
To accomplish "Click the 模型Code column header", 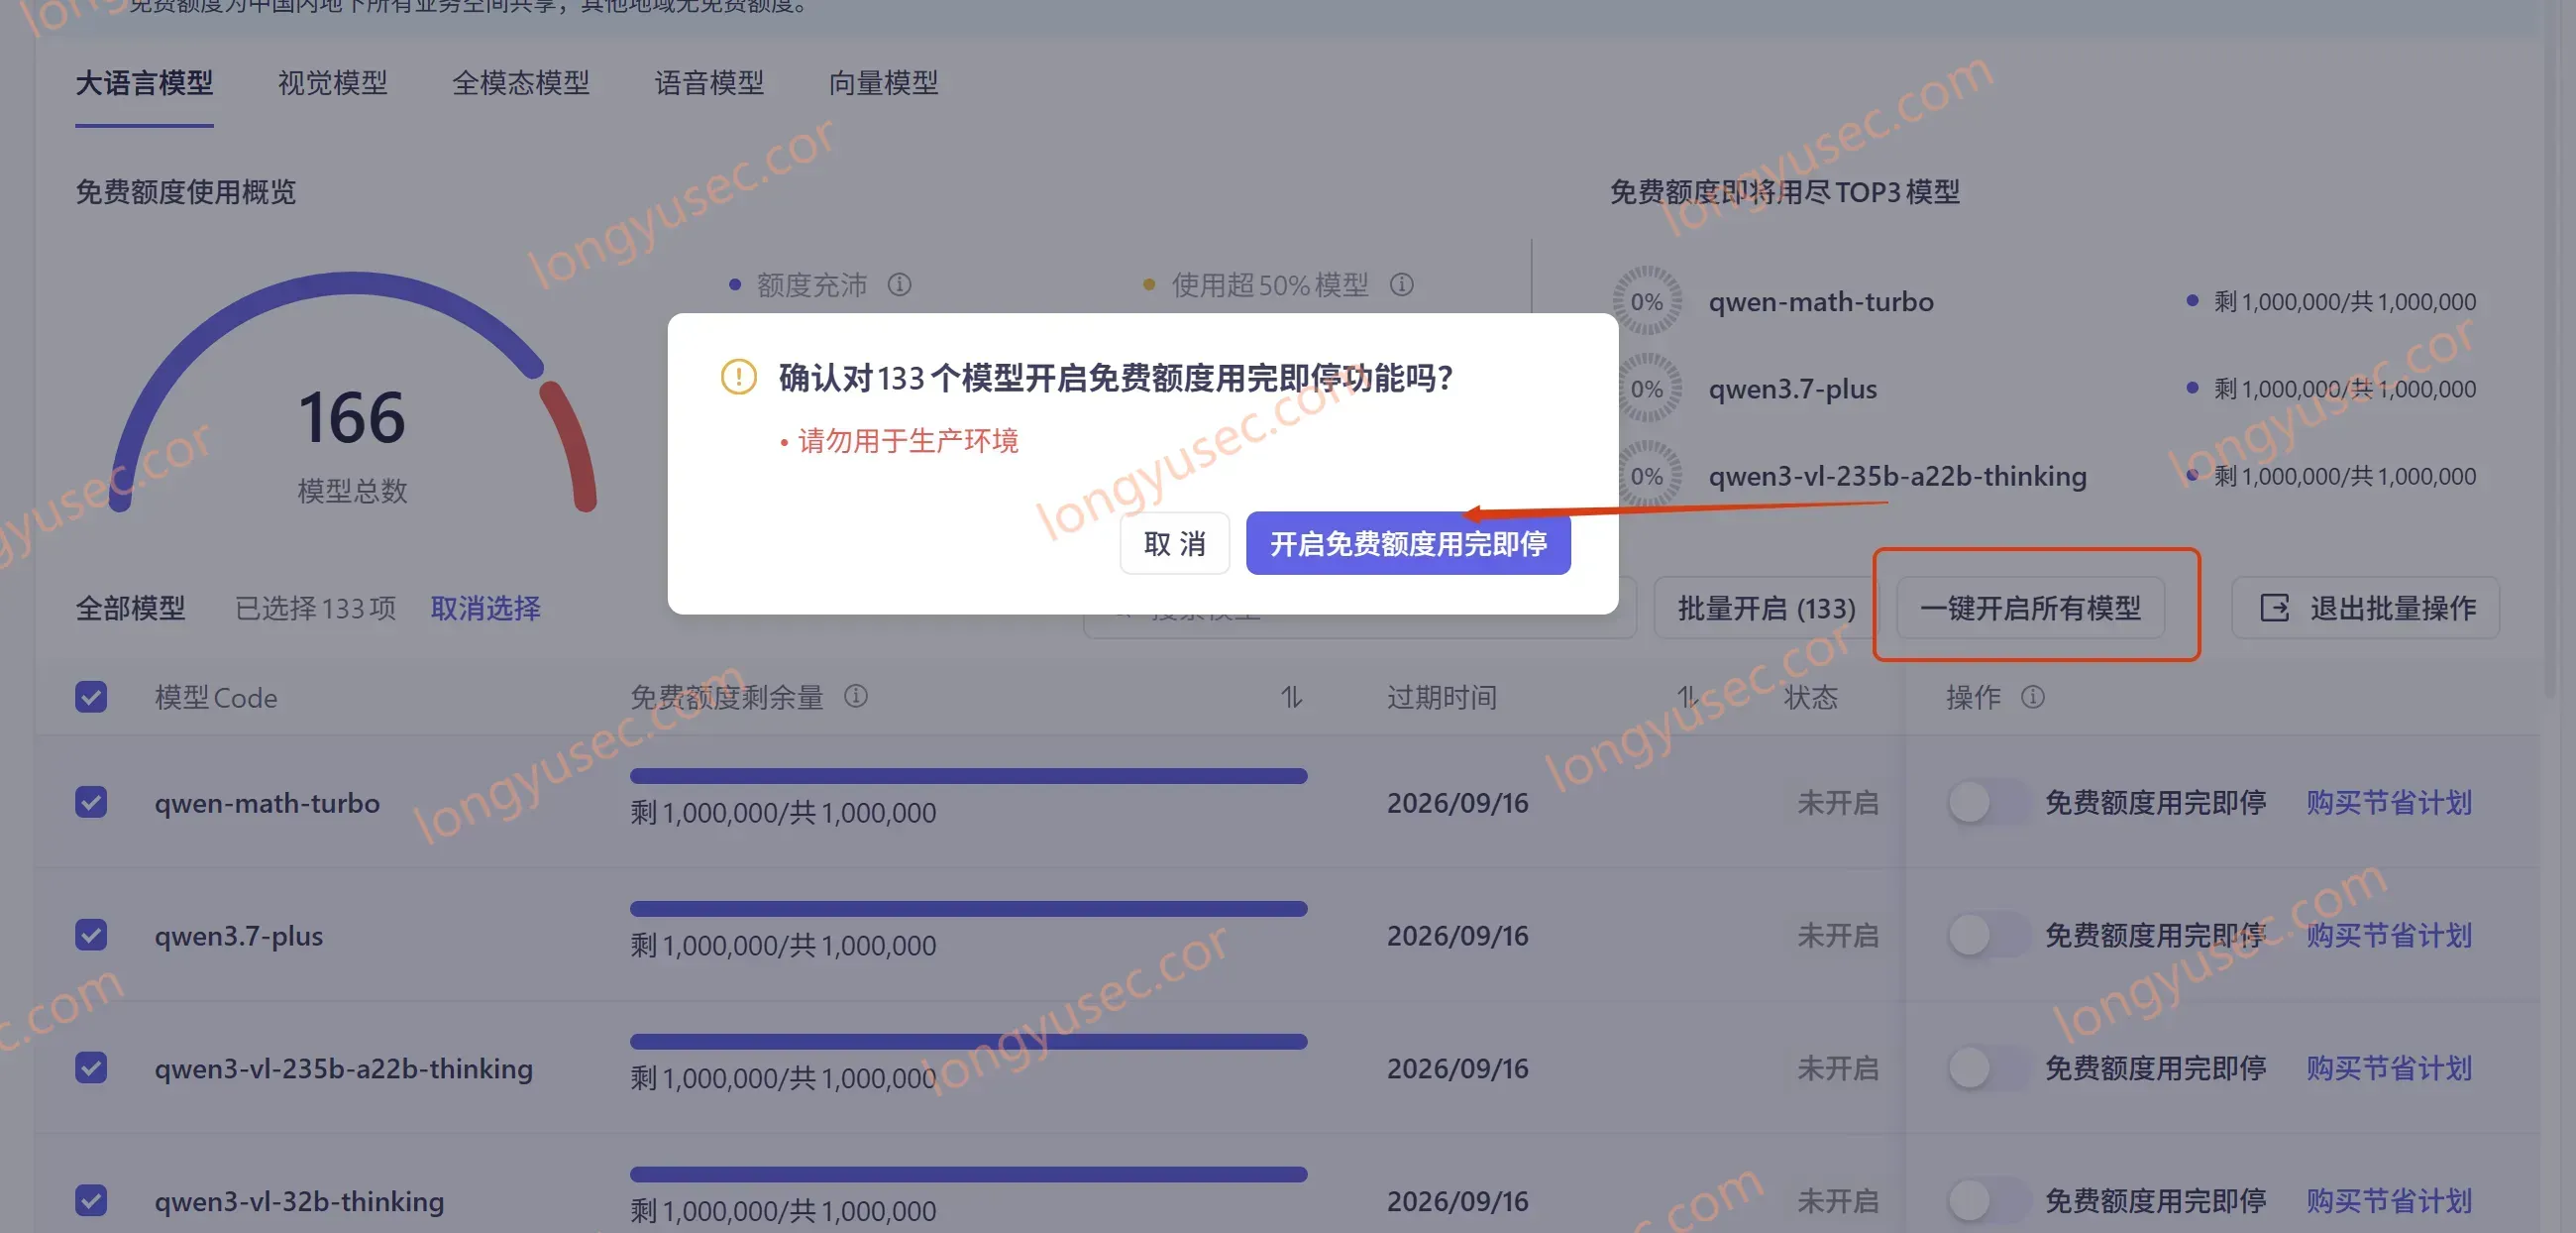I will point(216,697).
